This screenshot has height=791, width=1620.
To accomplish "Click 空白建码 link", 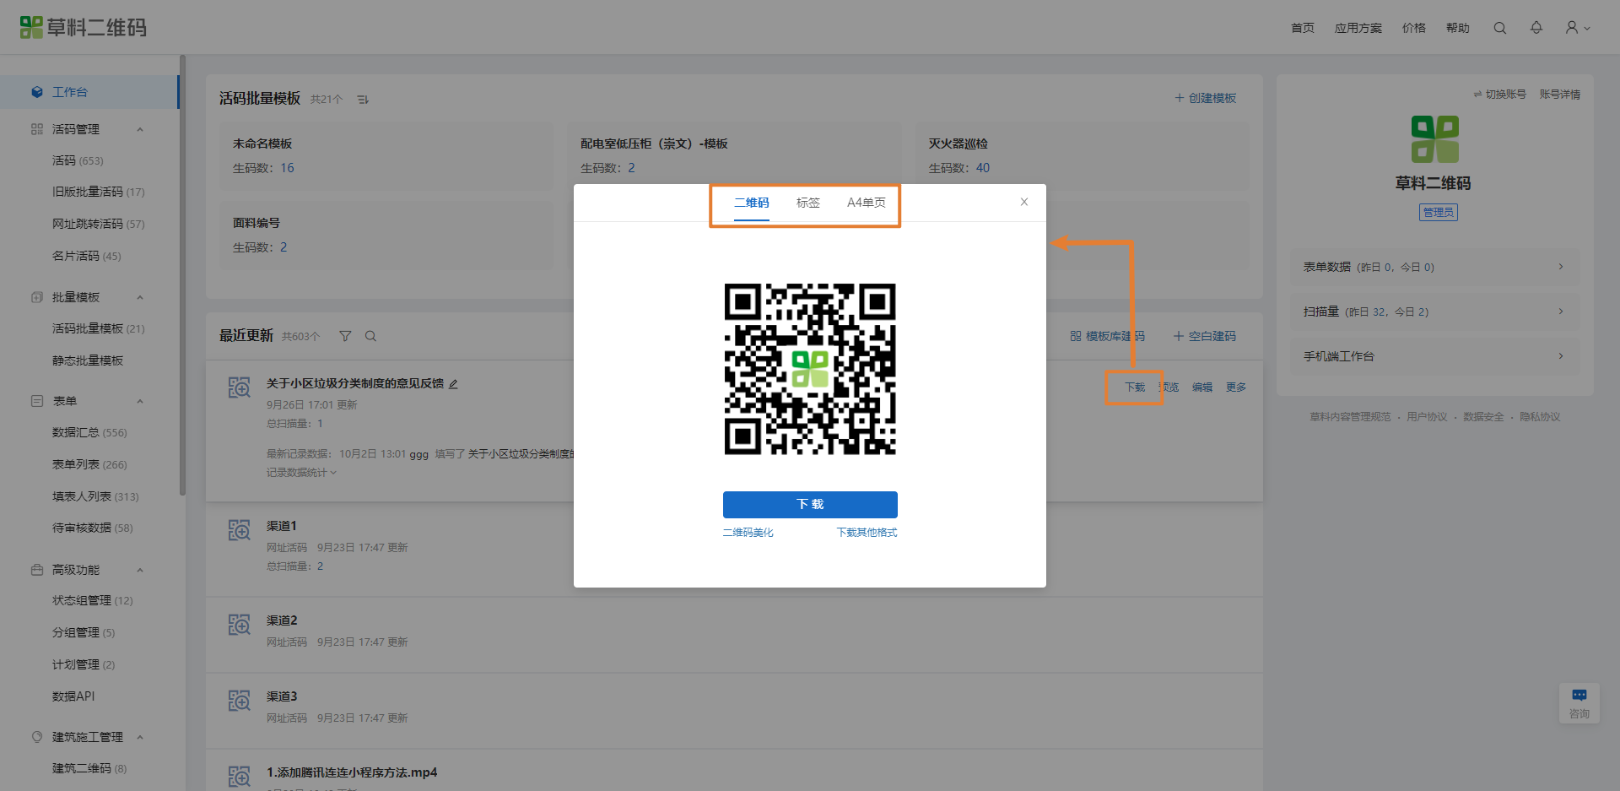I will coord(1204,336).
